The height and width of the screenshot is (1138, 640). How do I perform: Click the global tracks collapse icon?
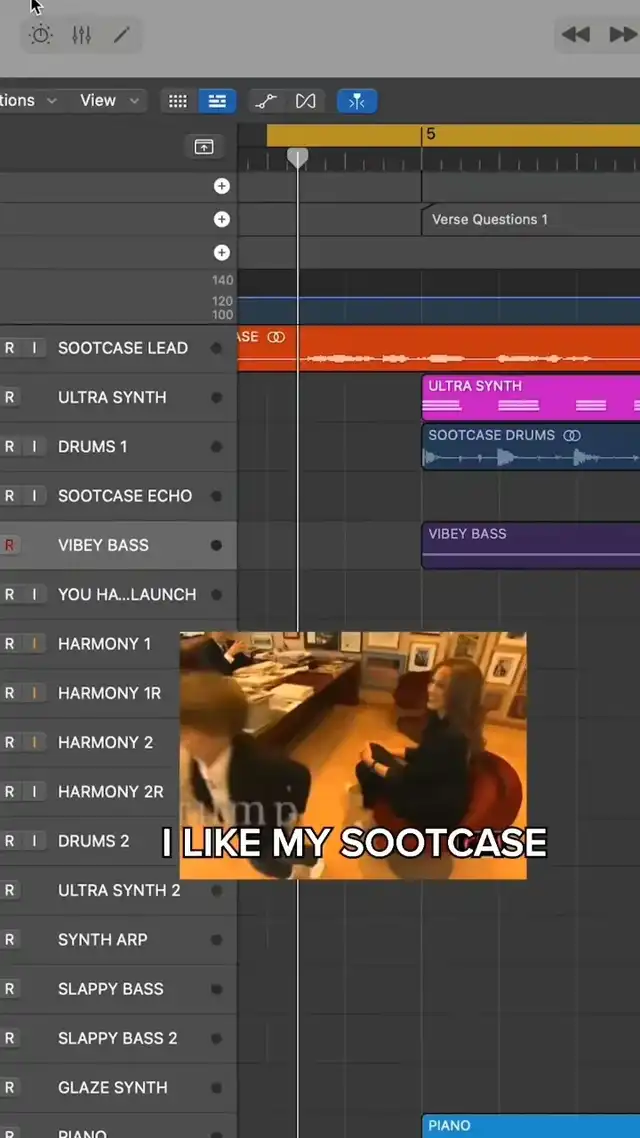[x=204, y=147]
